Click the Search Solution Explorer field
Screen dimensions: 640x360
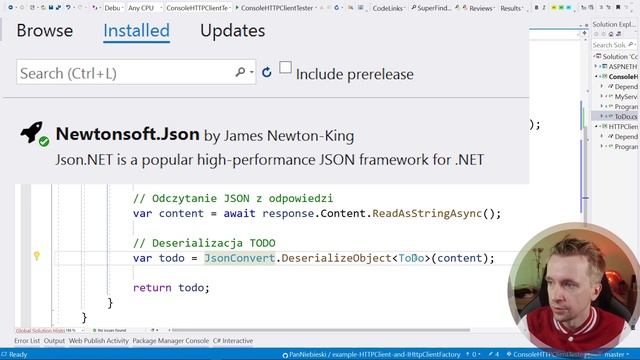(x=614, y=44)
